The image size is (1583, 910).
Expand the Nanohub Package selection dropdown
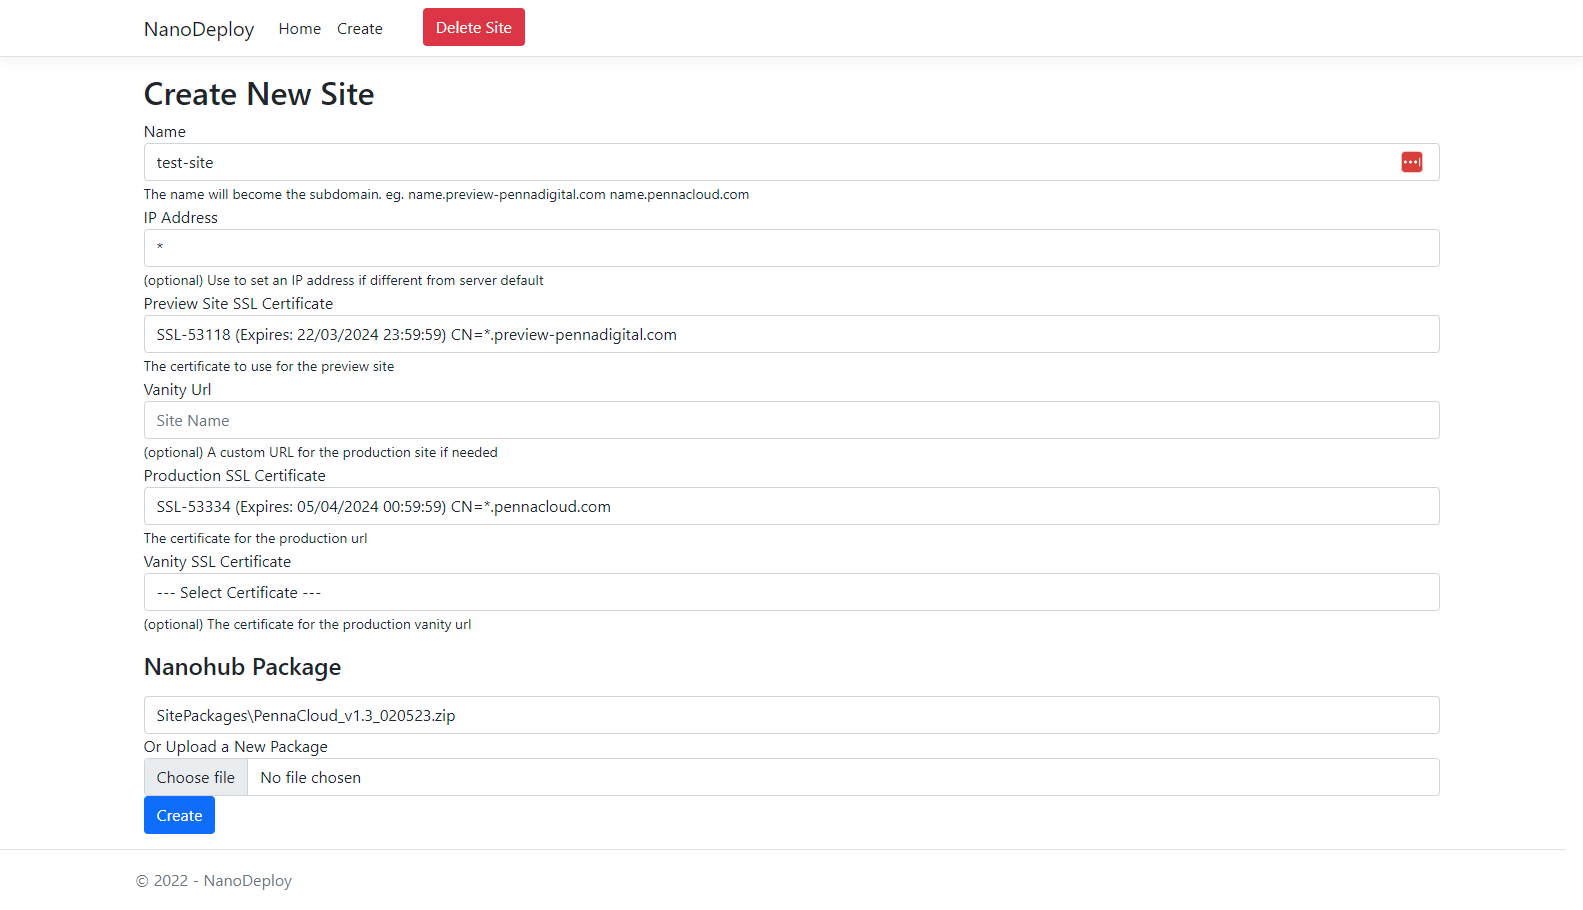pos(790,715)
